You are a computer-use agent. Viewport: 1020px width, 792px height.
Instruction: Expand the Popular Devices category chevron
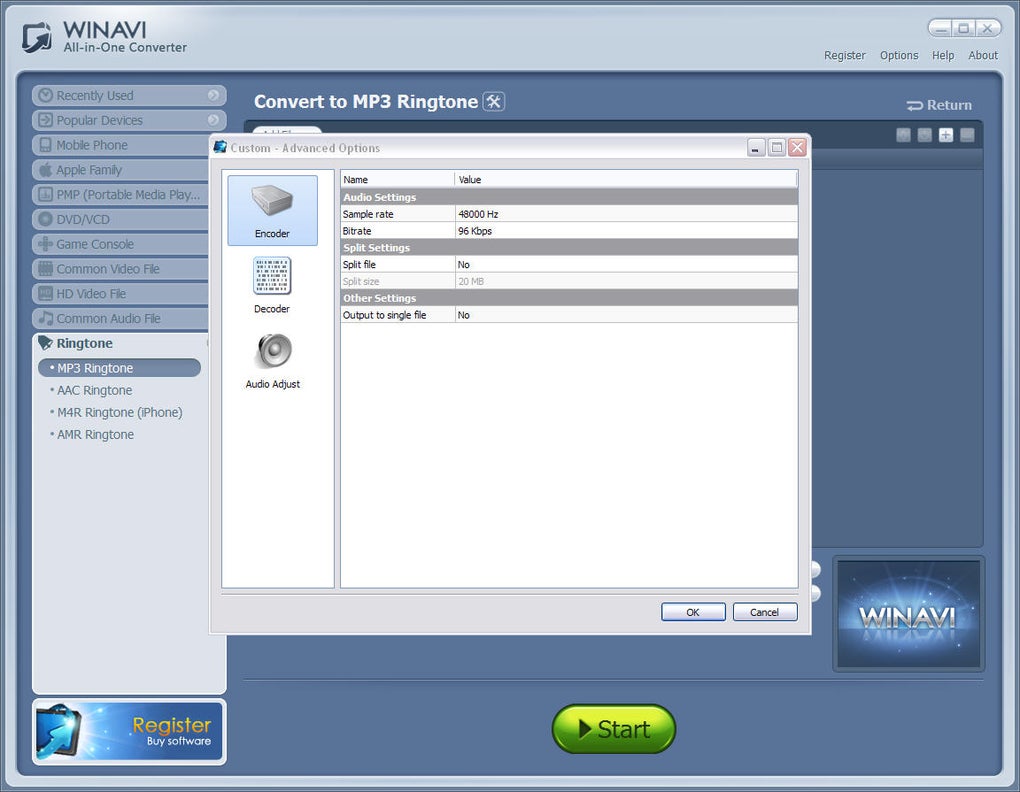pyautogui.click(x=213, y=120)
